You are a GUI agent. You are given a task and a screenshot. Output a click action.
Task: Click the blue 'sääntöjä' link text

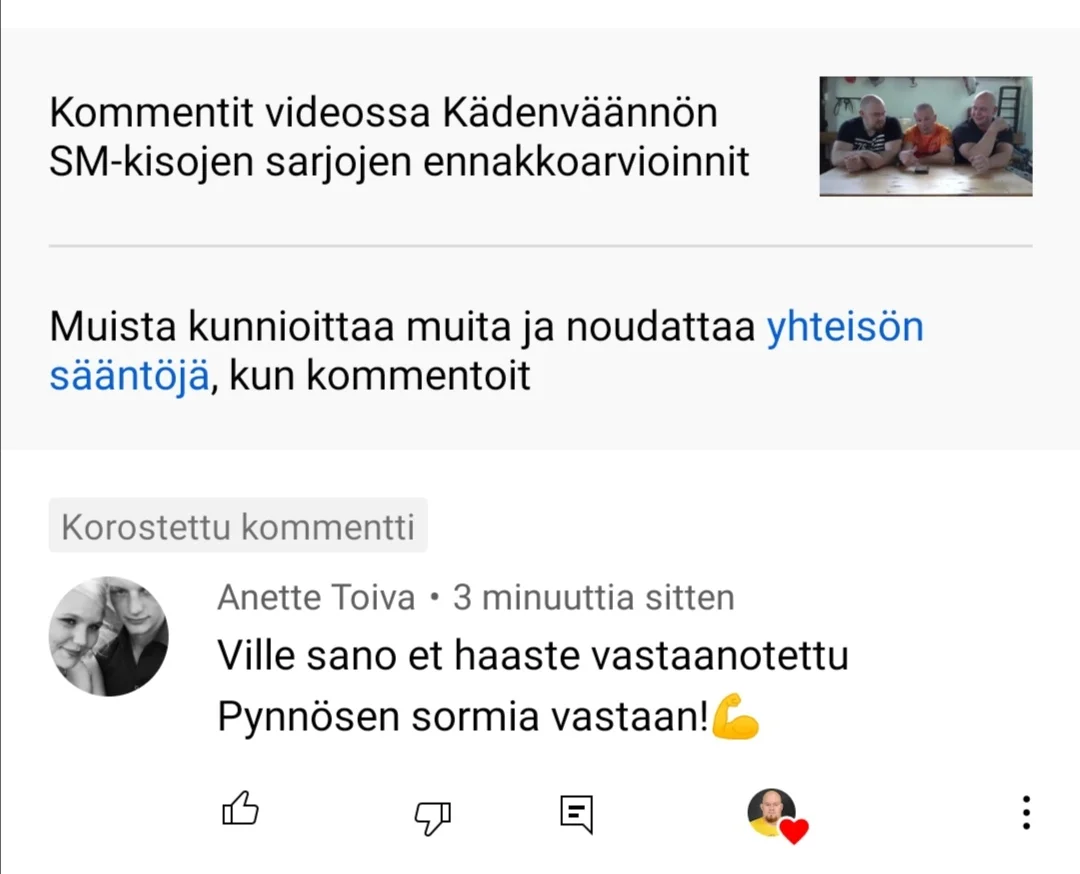click(x=129, y=376)
